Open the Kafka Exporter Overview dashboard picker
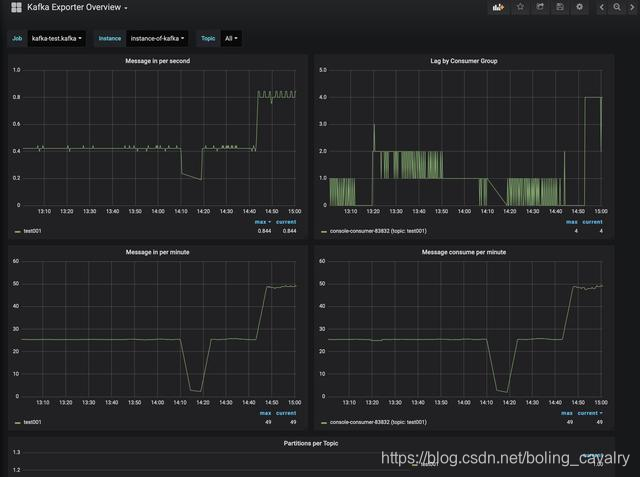Screen dimensions: 640x477 77,7
